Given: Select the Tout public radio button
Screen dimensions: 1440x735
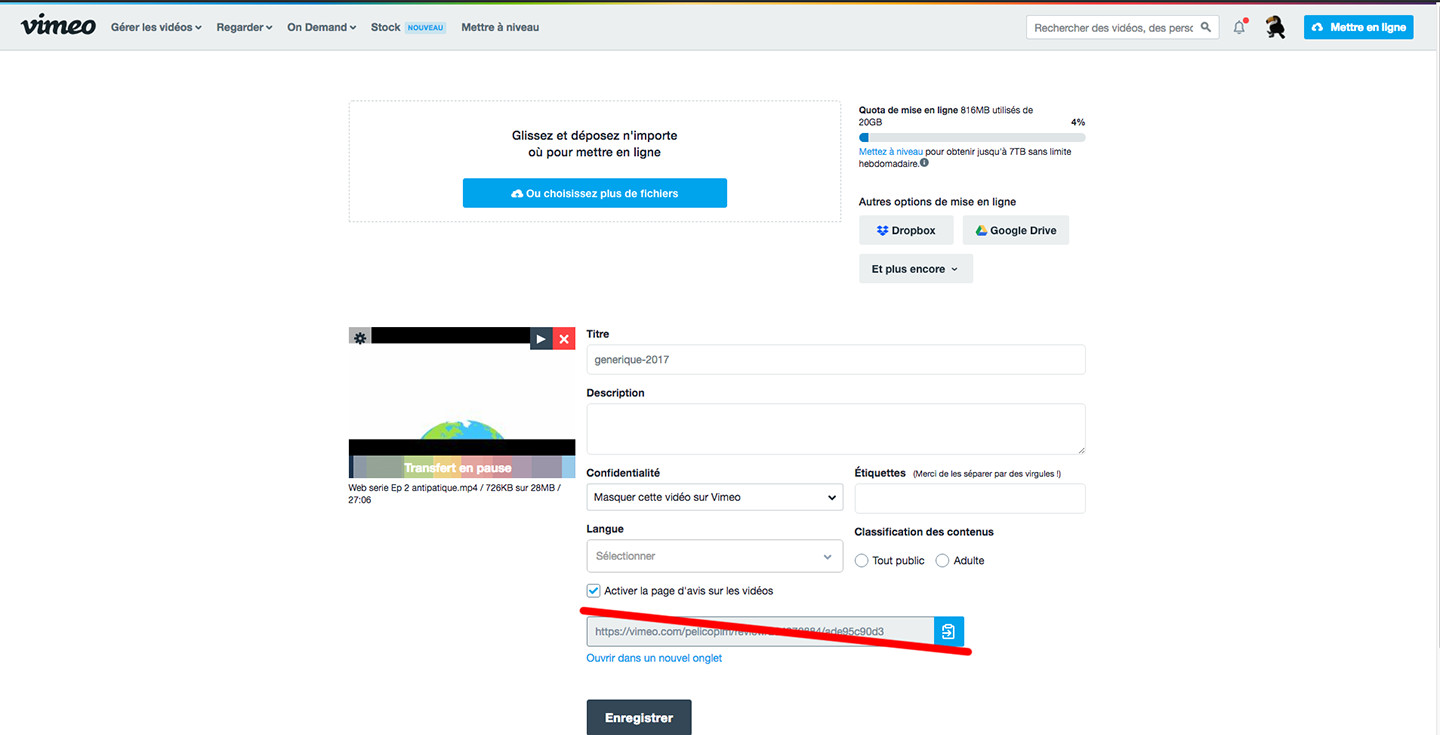Looking at the screenshot, I should click(x=862, y=561).
